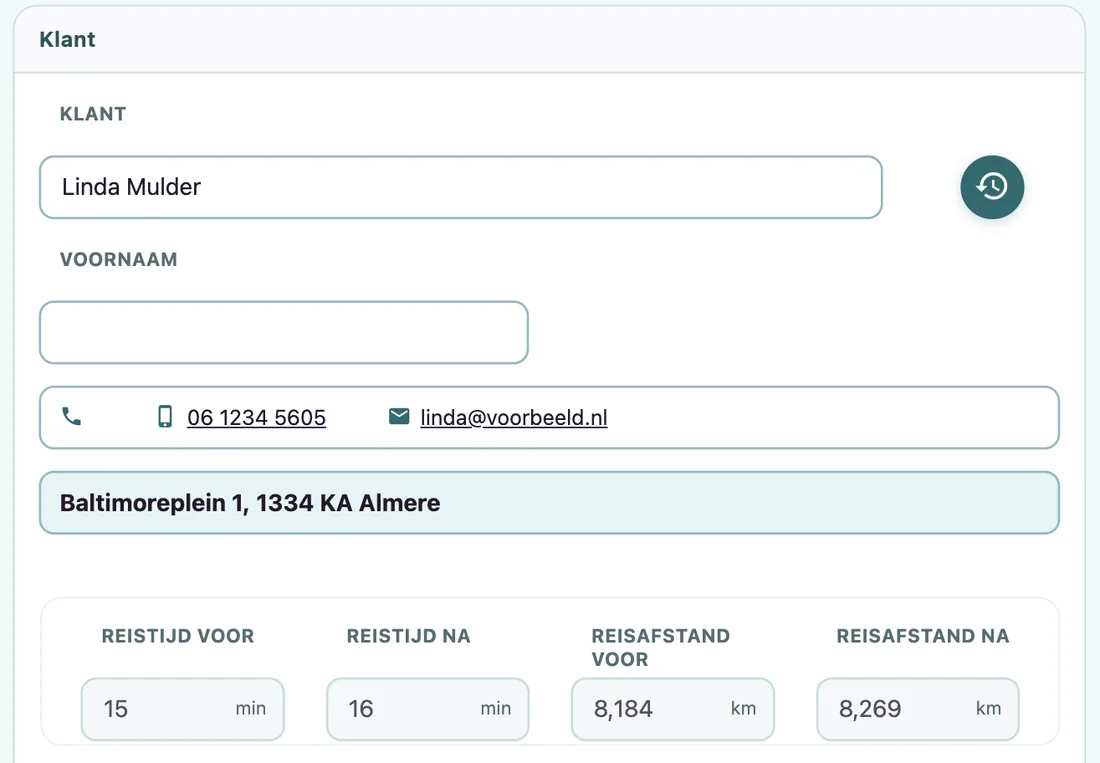Open customer history with clock icon button
1100x763 pixels.
coord(992,187)
